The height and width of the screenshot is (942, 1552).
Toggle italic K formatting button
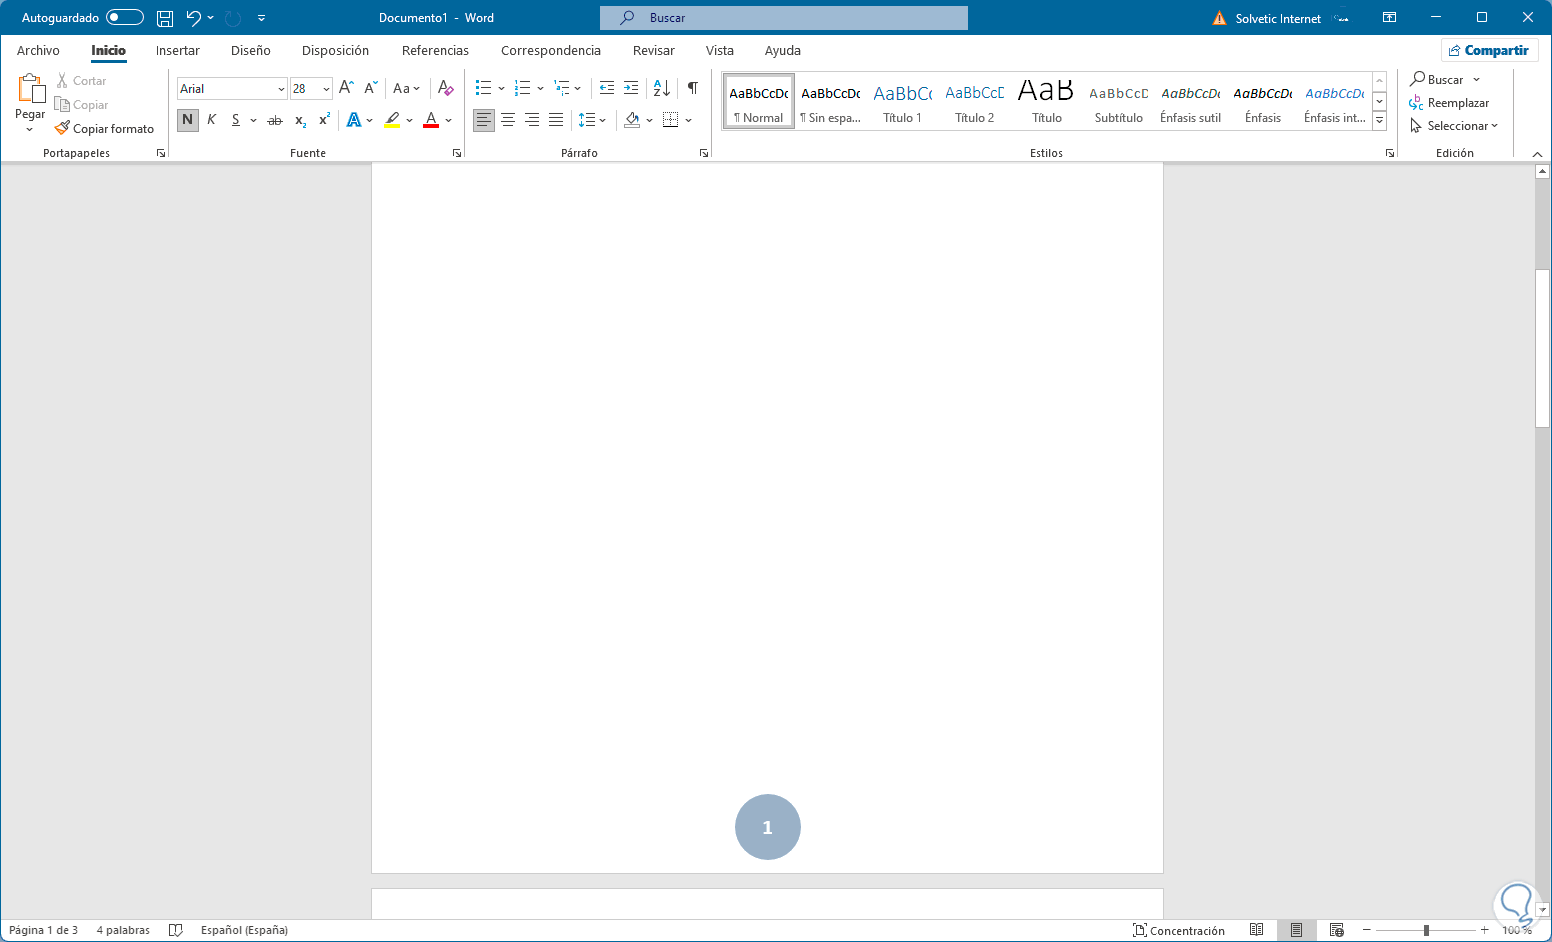211,120
